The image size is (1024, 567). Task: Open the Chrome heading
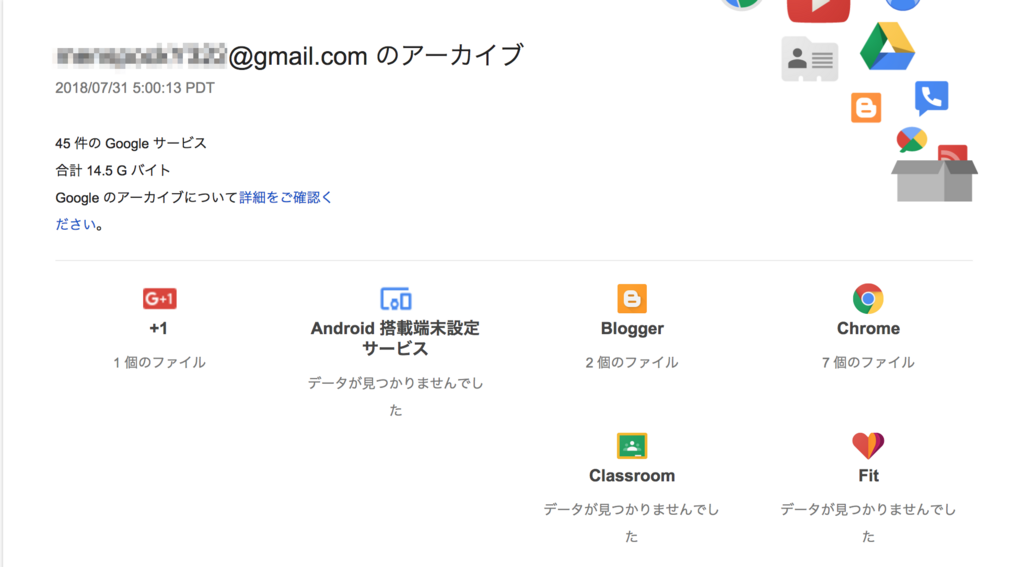click(869, 329)
